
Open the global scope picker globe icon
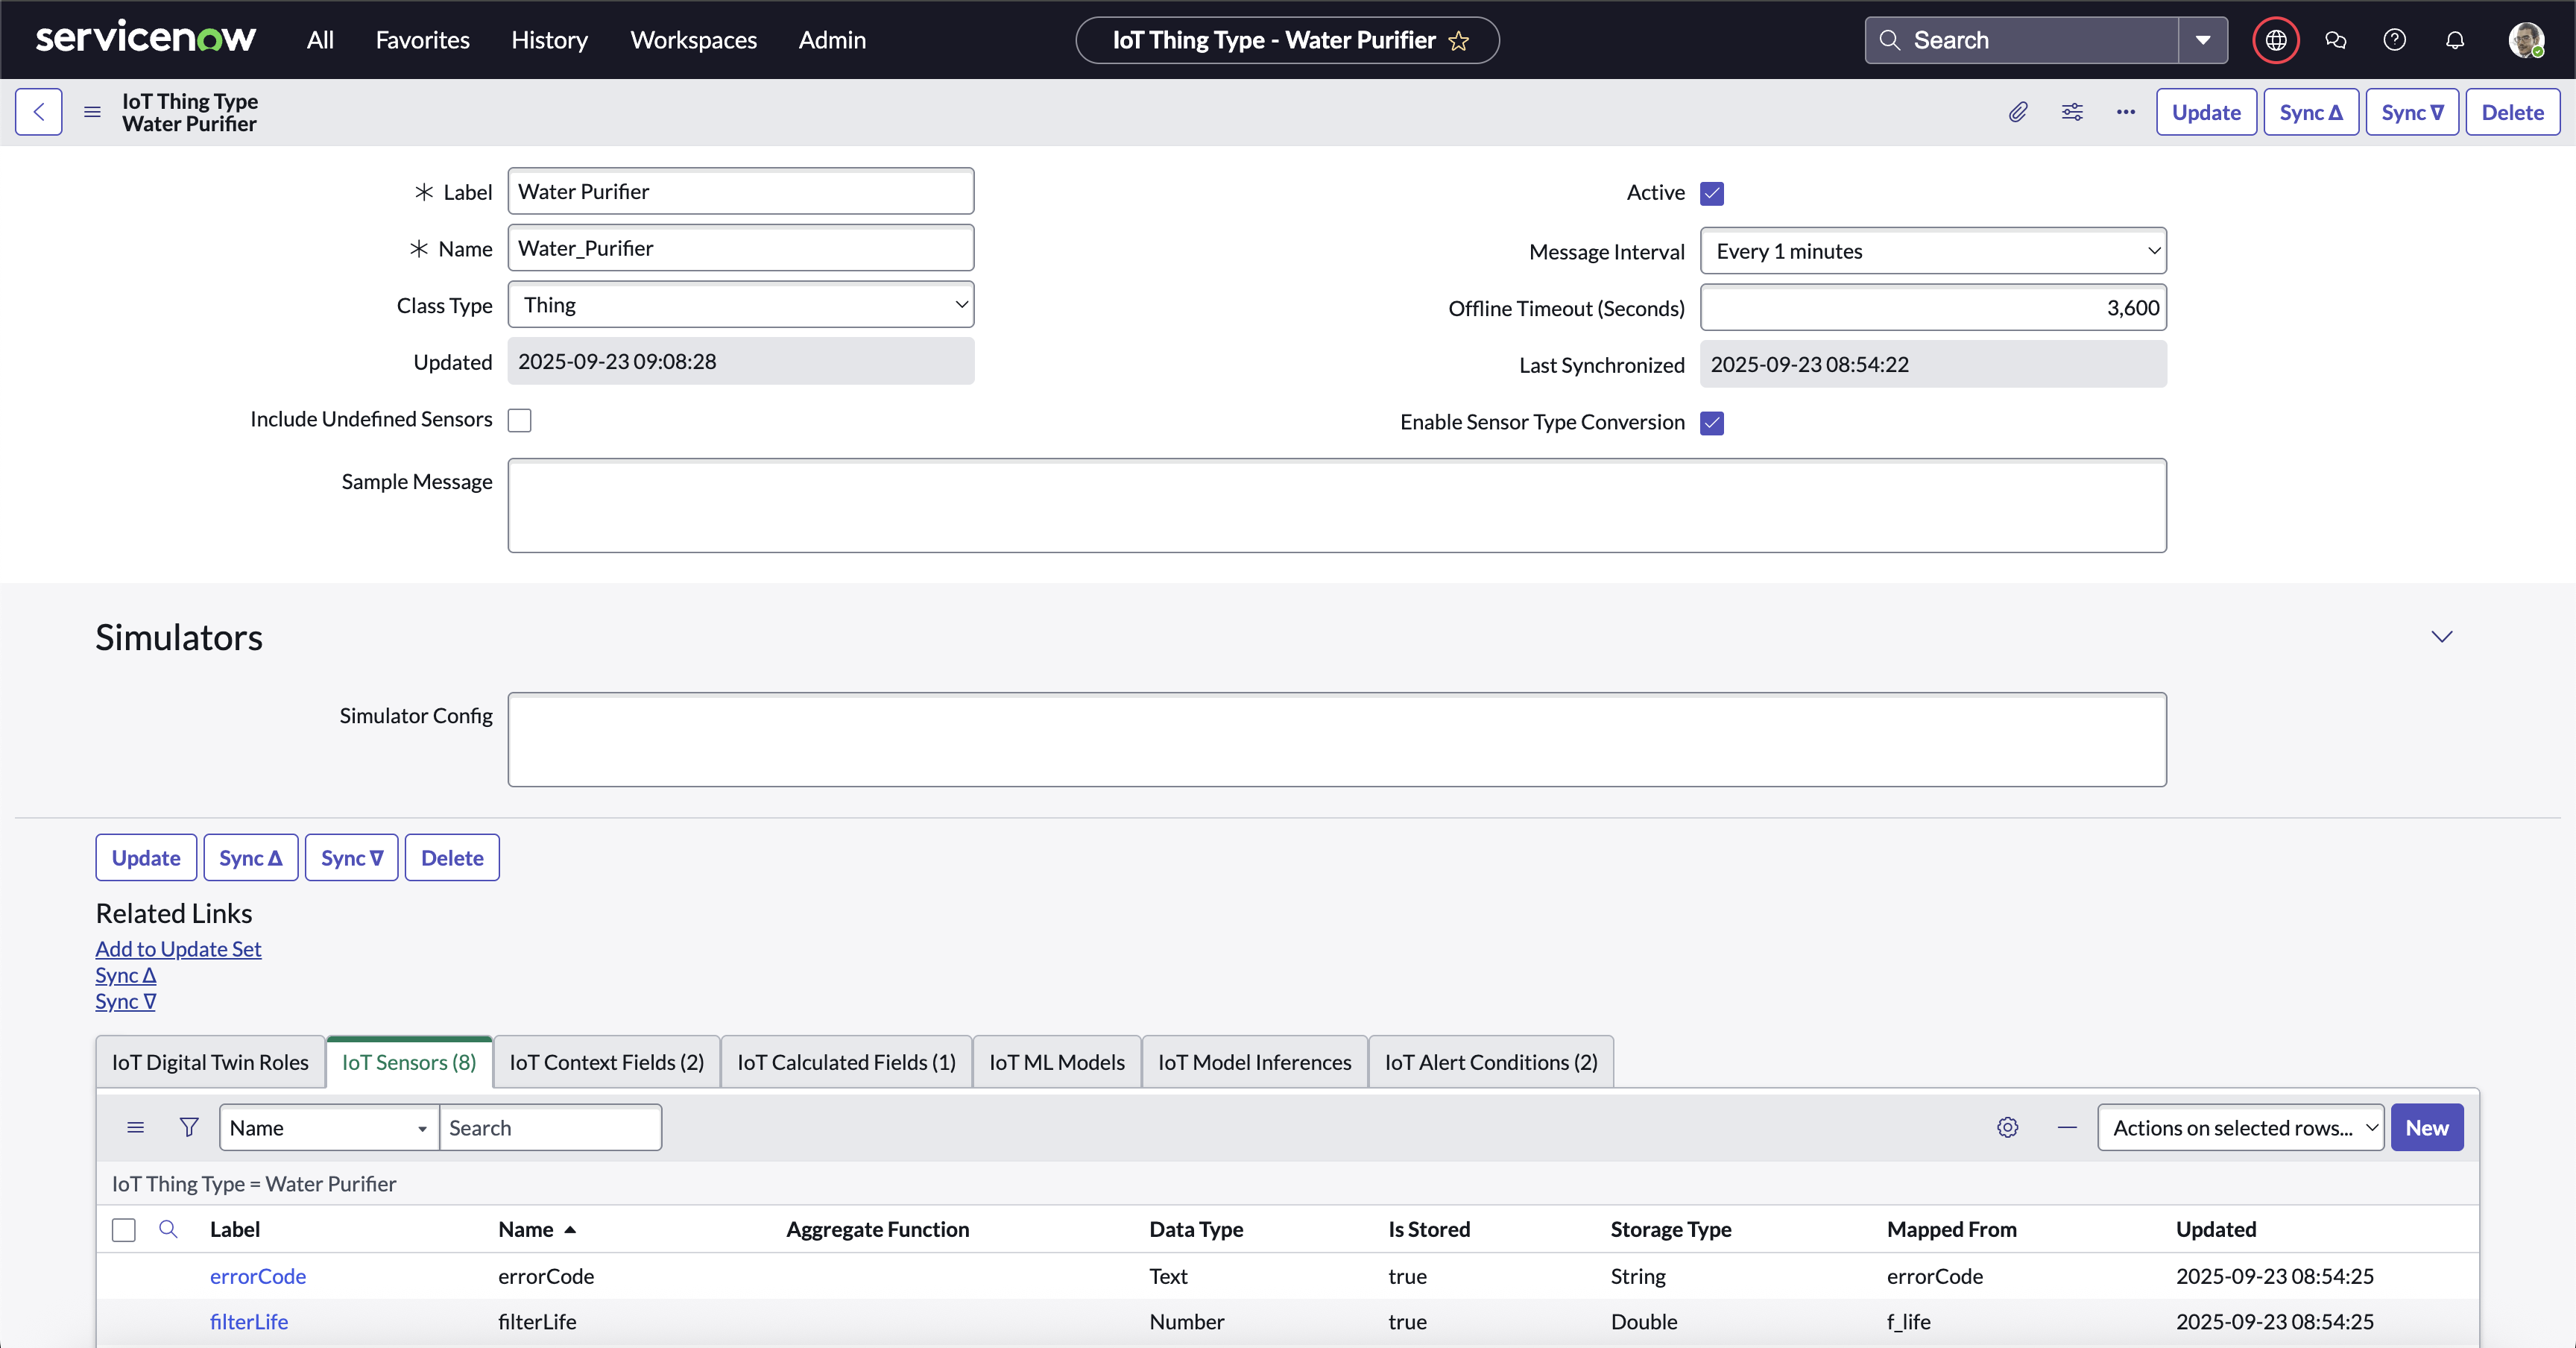coord(2276,40)
